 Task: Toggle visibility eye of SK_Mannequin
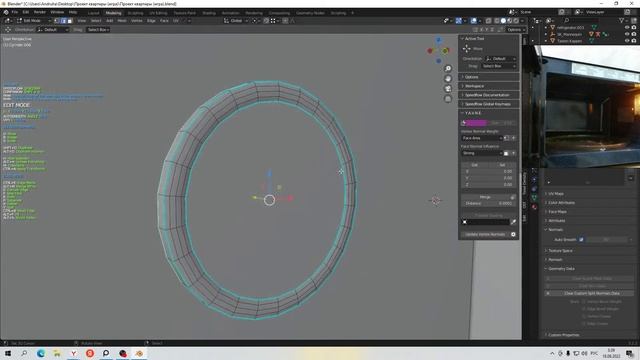point(627,34)
